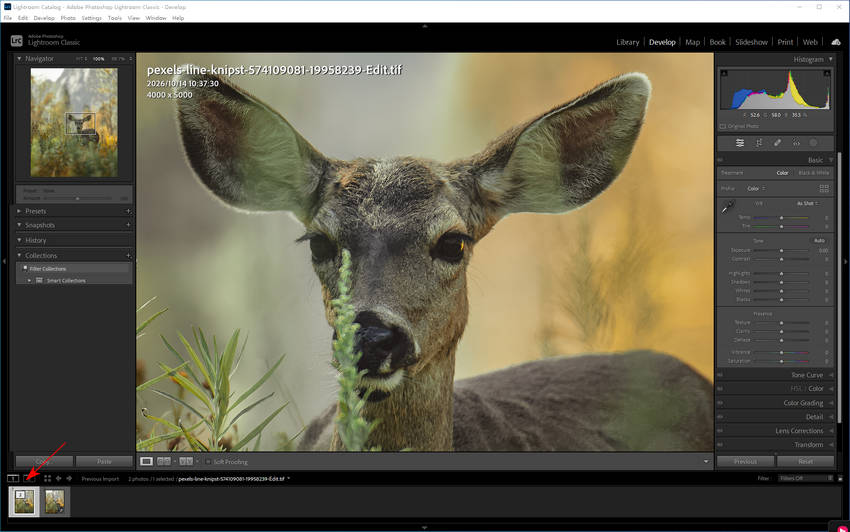Viewport: 850px width, 532px height.
Task: Click the Exposure slider handle
Action: [x=781, y=251]
